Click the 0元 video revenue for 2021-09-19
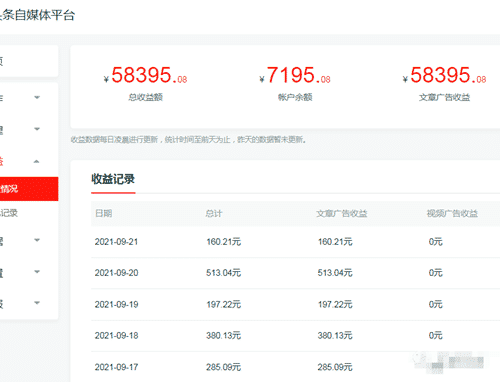 [436, 304]
